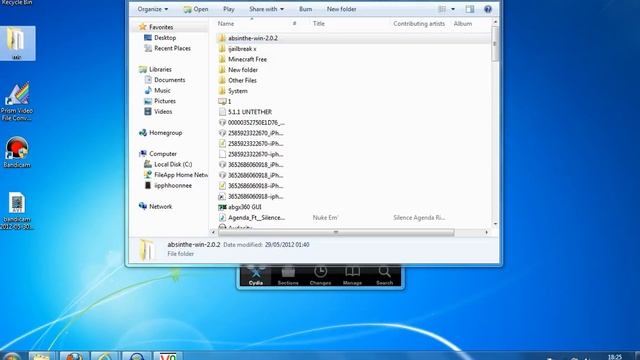Viewport: 640px width, 360px height.
Task: Open the Manage tab in Cydia
Action: tap(352, 276)
